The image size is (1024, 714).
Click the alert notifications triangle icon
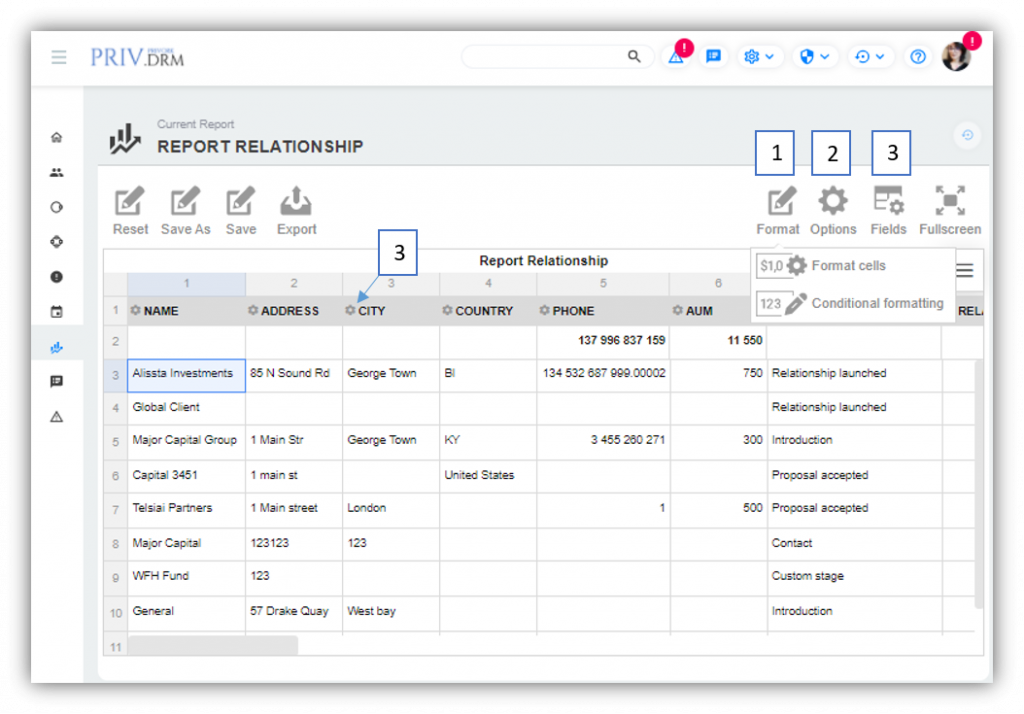[677, 57]
